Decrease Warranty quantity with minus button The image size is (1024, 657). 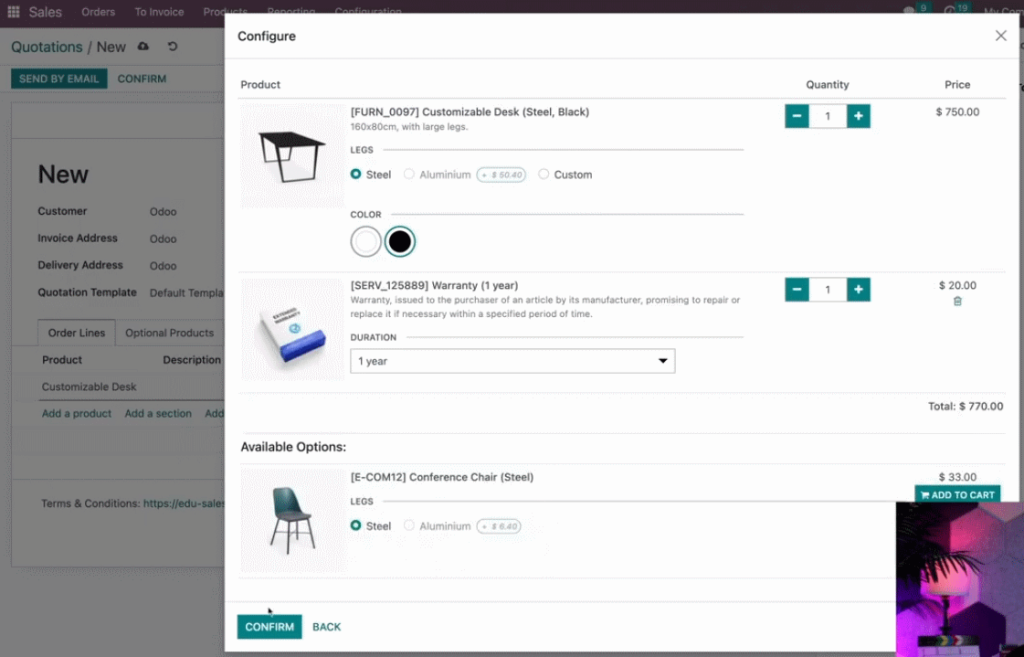pos(797,289)
